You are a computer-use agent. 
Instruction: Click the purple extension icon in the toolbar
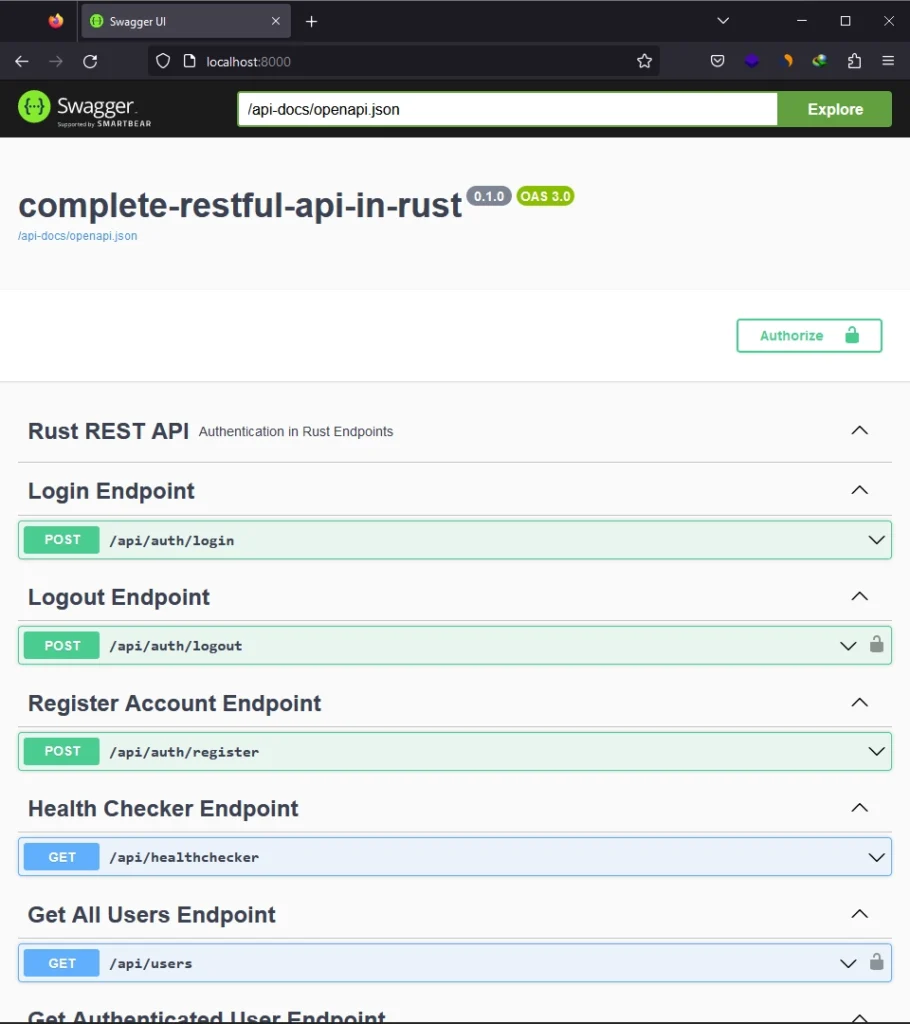point(752,60)
